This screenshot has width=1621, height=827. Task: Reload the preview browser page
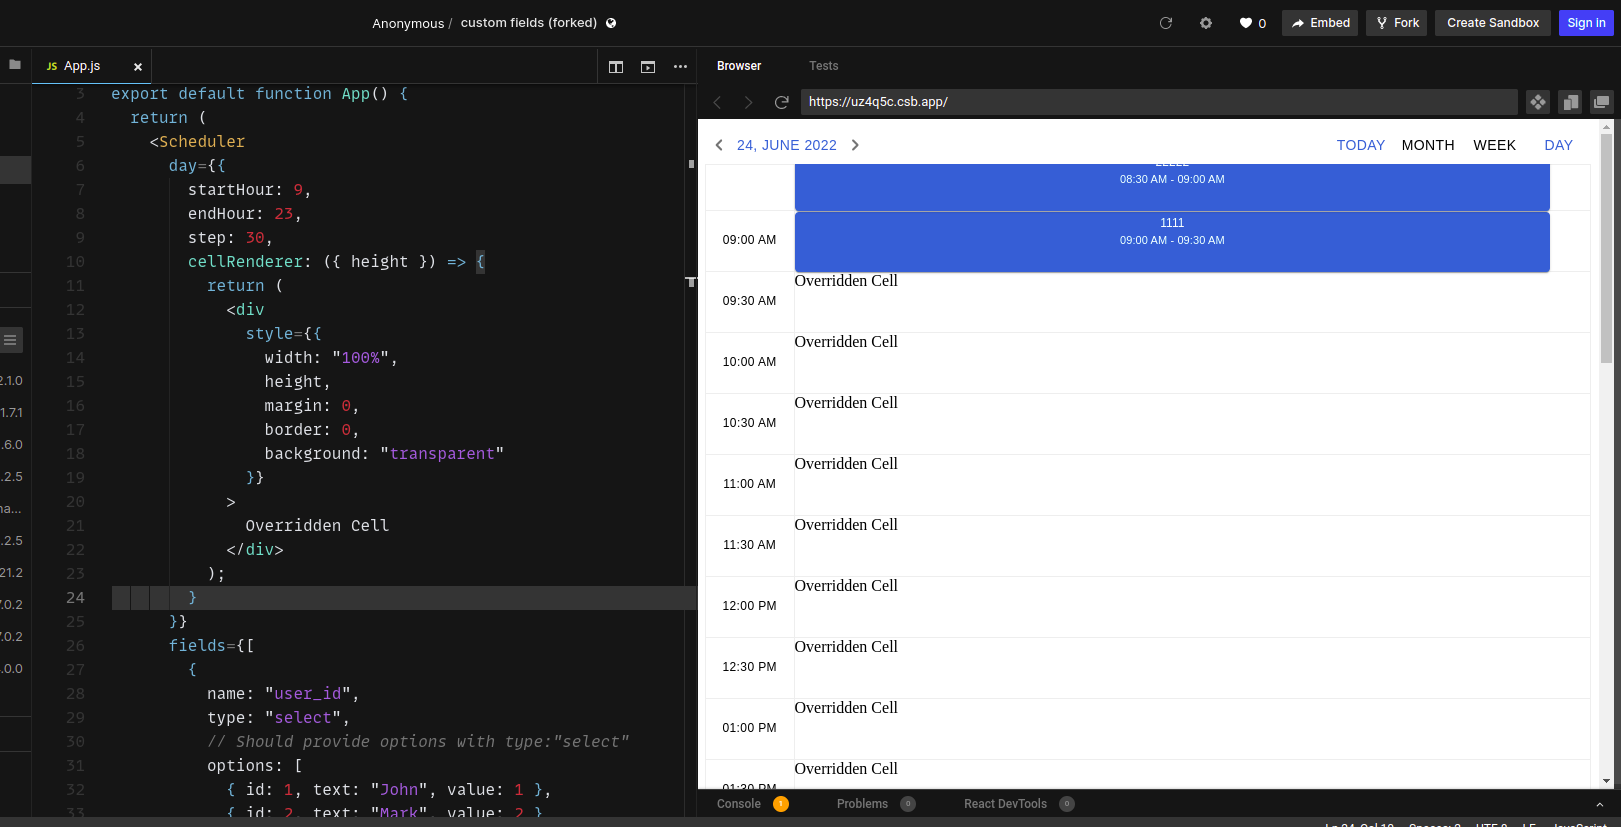782,102
